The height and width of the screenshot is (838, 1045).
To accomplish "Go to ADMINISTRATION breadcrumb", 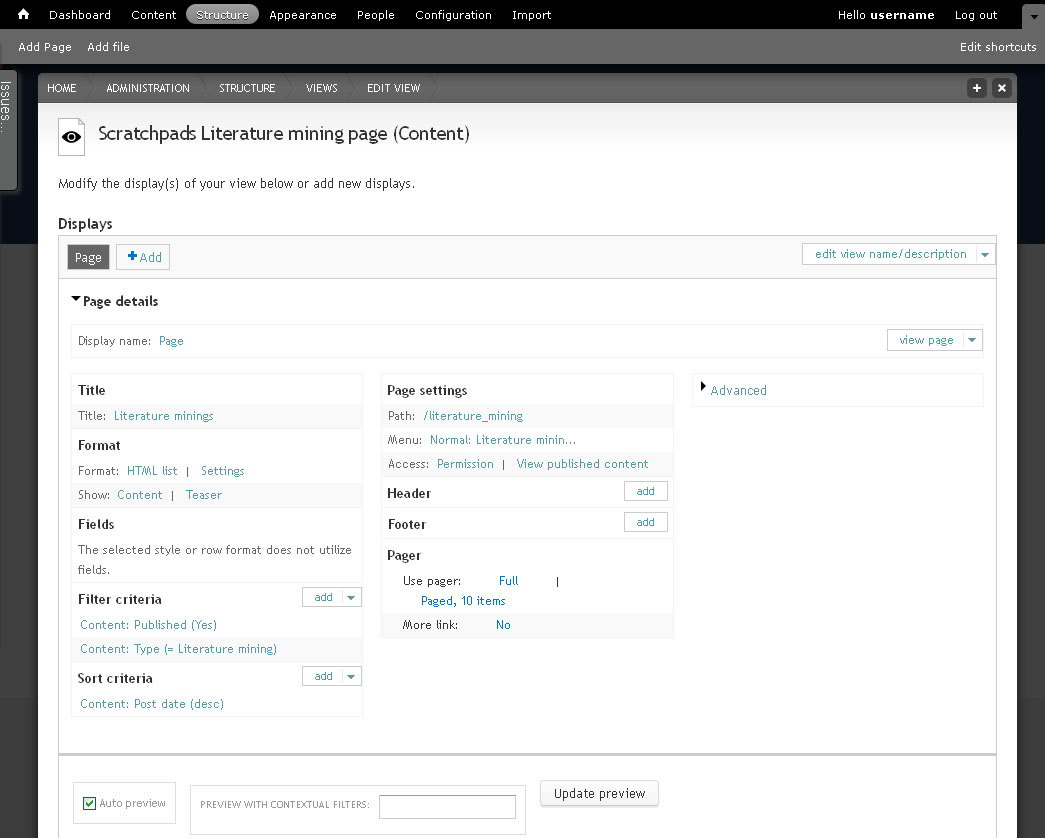I will click(148, 88).
